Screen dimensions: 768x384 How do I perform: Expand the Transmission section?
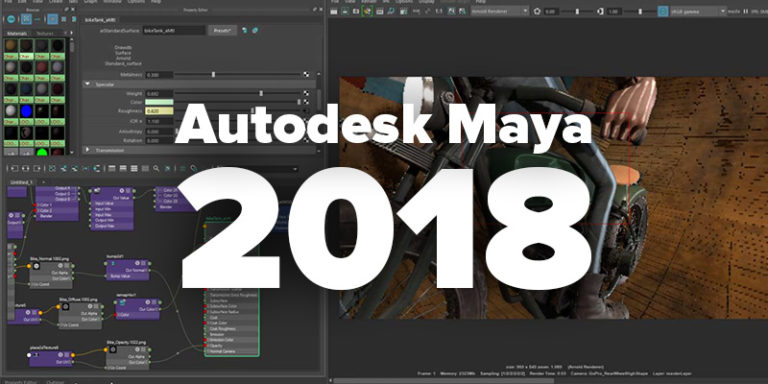tap(88, 150)
